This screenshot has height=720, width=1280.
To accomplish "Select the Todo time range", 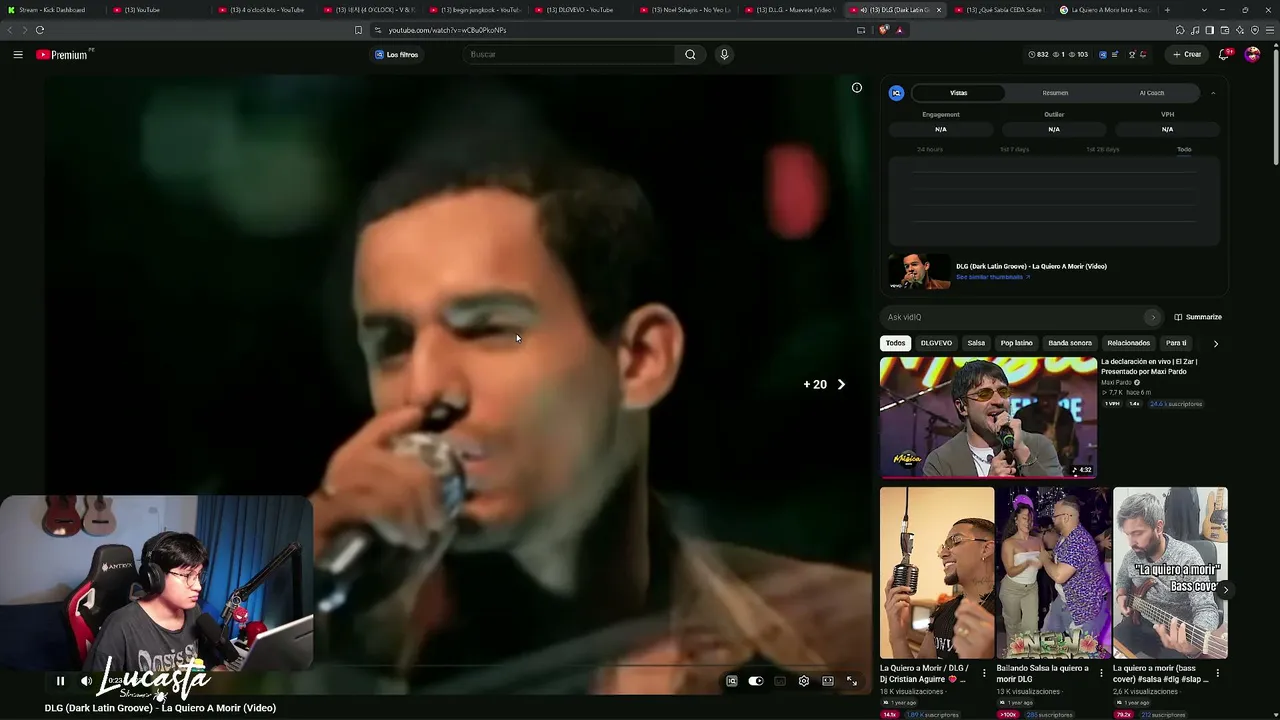I will 1184,149.
